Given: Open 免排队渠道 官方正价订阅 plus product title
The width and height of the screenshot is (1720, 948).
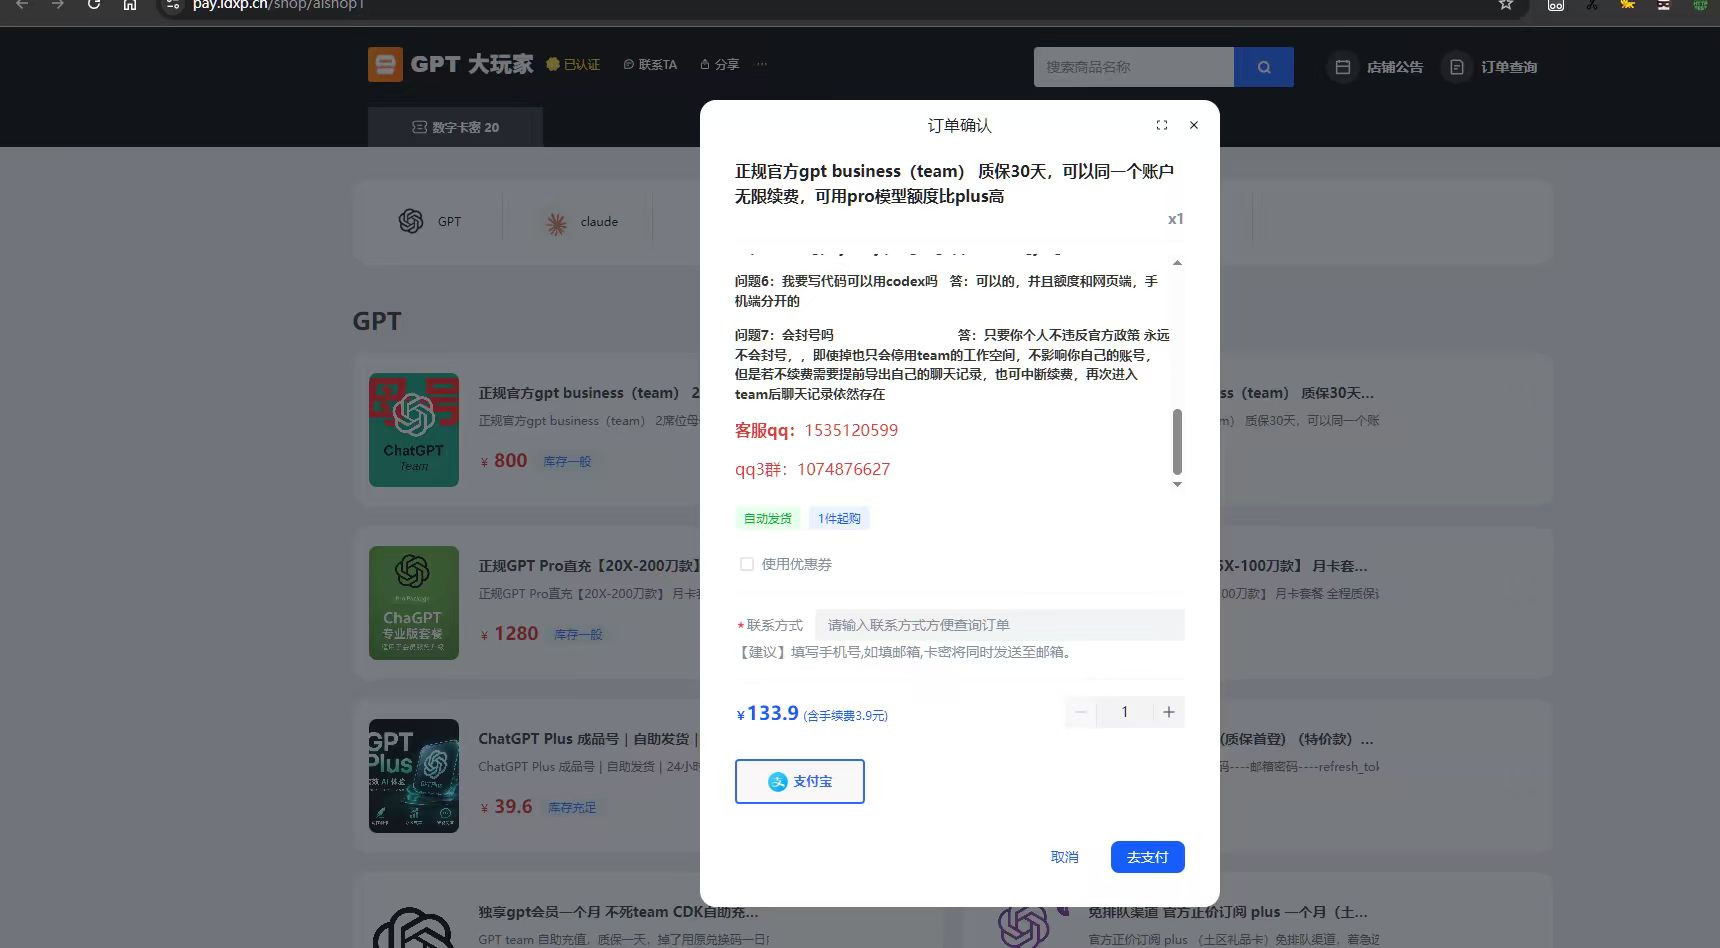Looking at the screenshot, I should [1228, 912].
